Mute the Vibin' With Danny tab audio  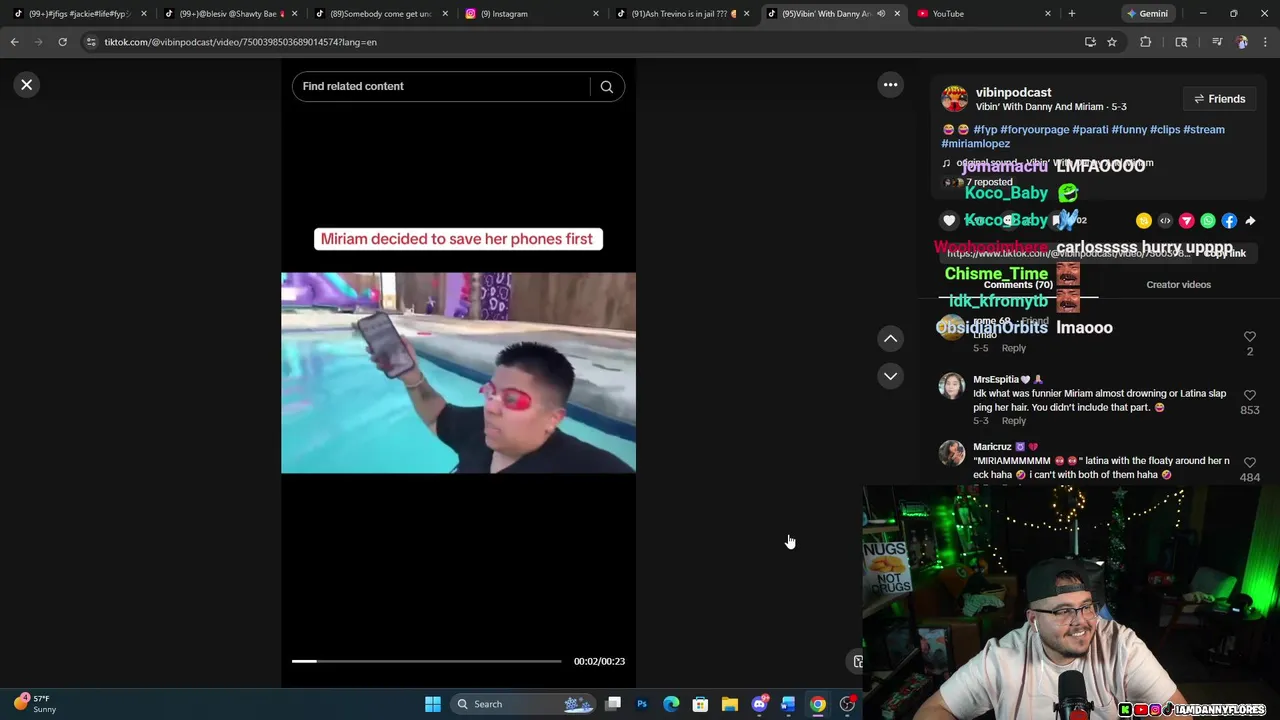pyautogui.click(x=881, y=14)
